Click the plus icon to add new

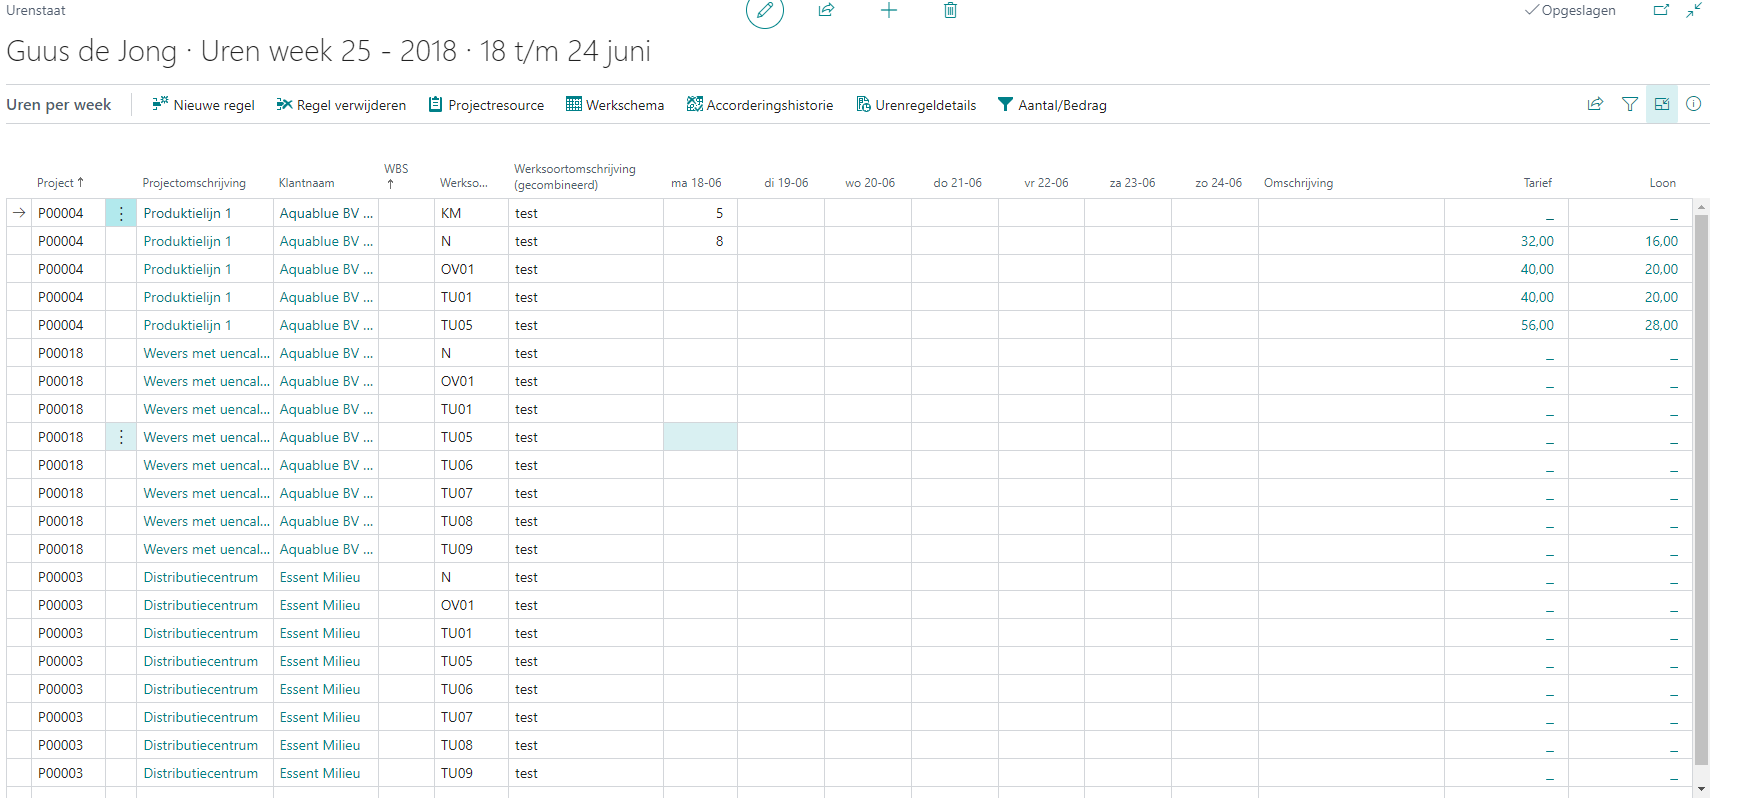(x=888, y=11)
